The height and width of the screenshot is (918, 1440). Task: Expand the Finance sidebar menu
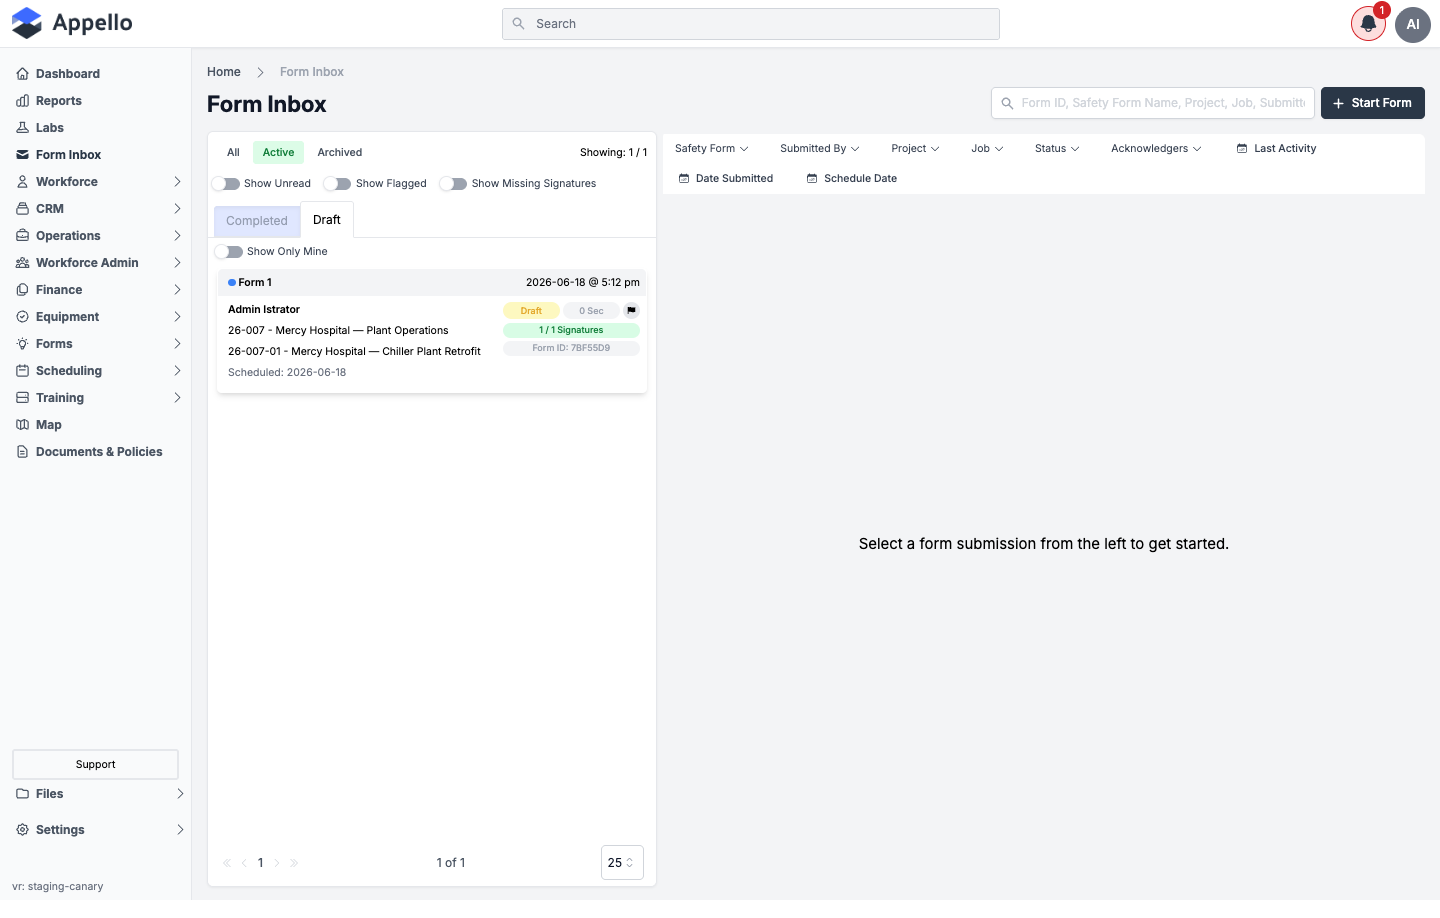pyautogui.click(x=96, y=290)
